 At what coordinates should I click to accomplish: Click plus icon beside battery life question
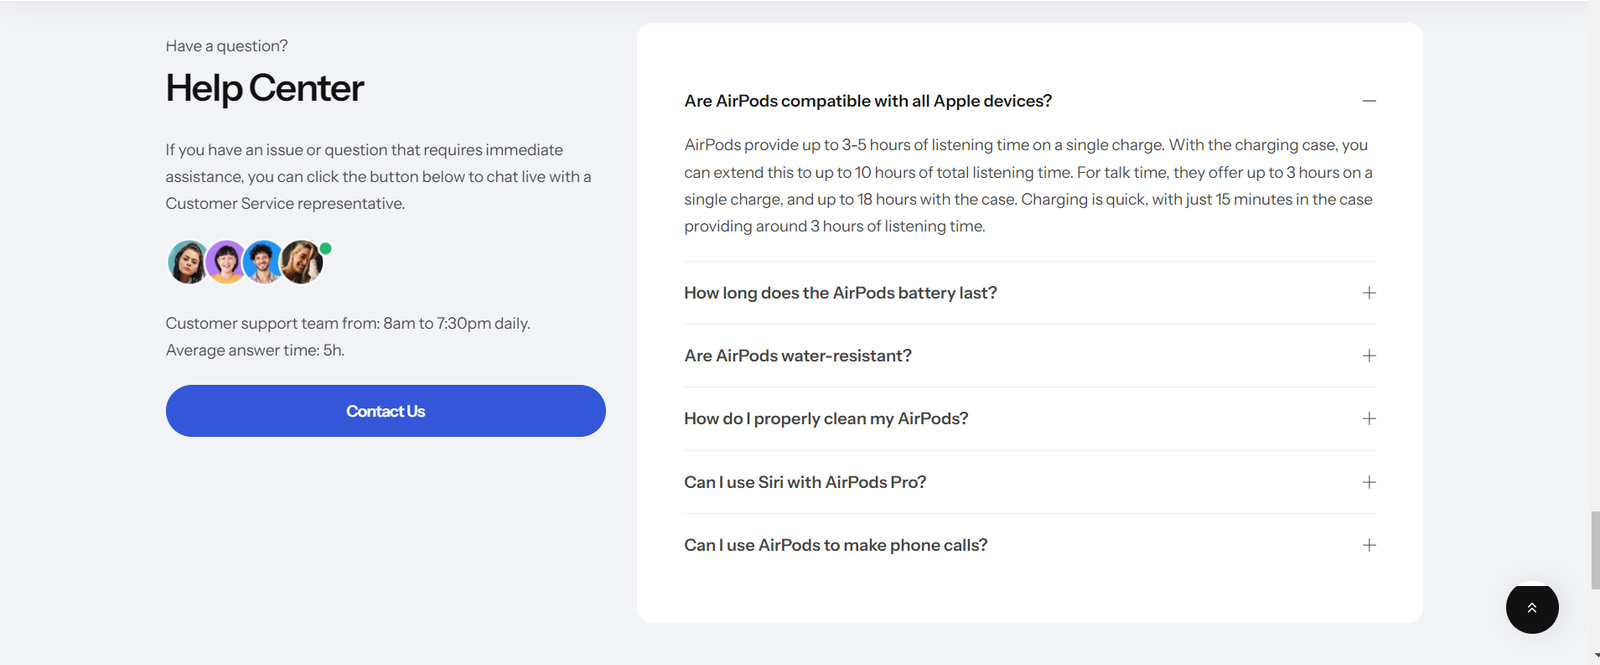click(1369, 293)
